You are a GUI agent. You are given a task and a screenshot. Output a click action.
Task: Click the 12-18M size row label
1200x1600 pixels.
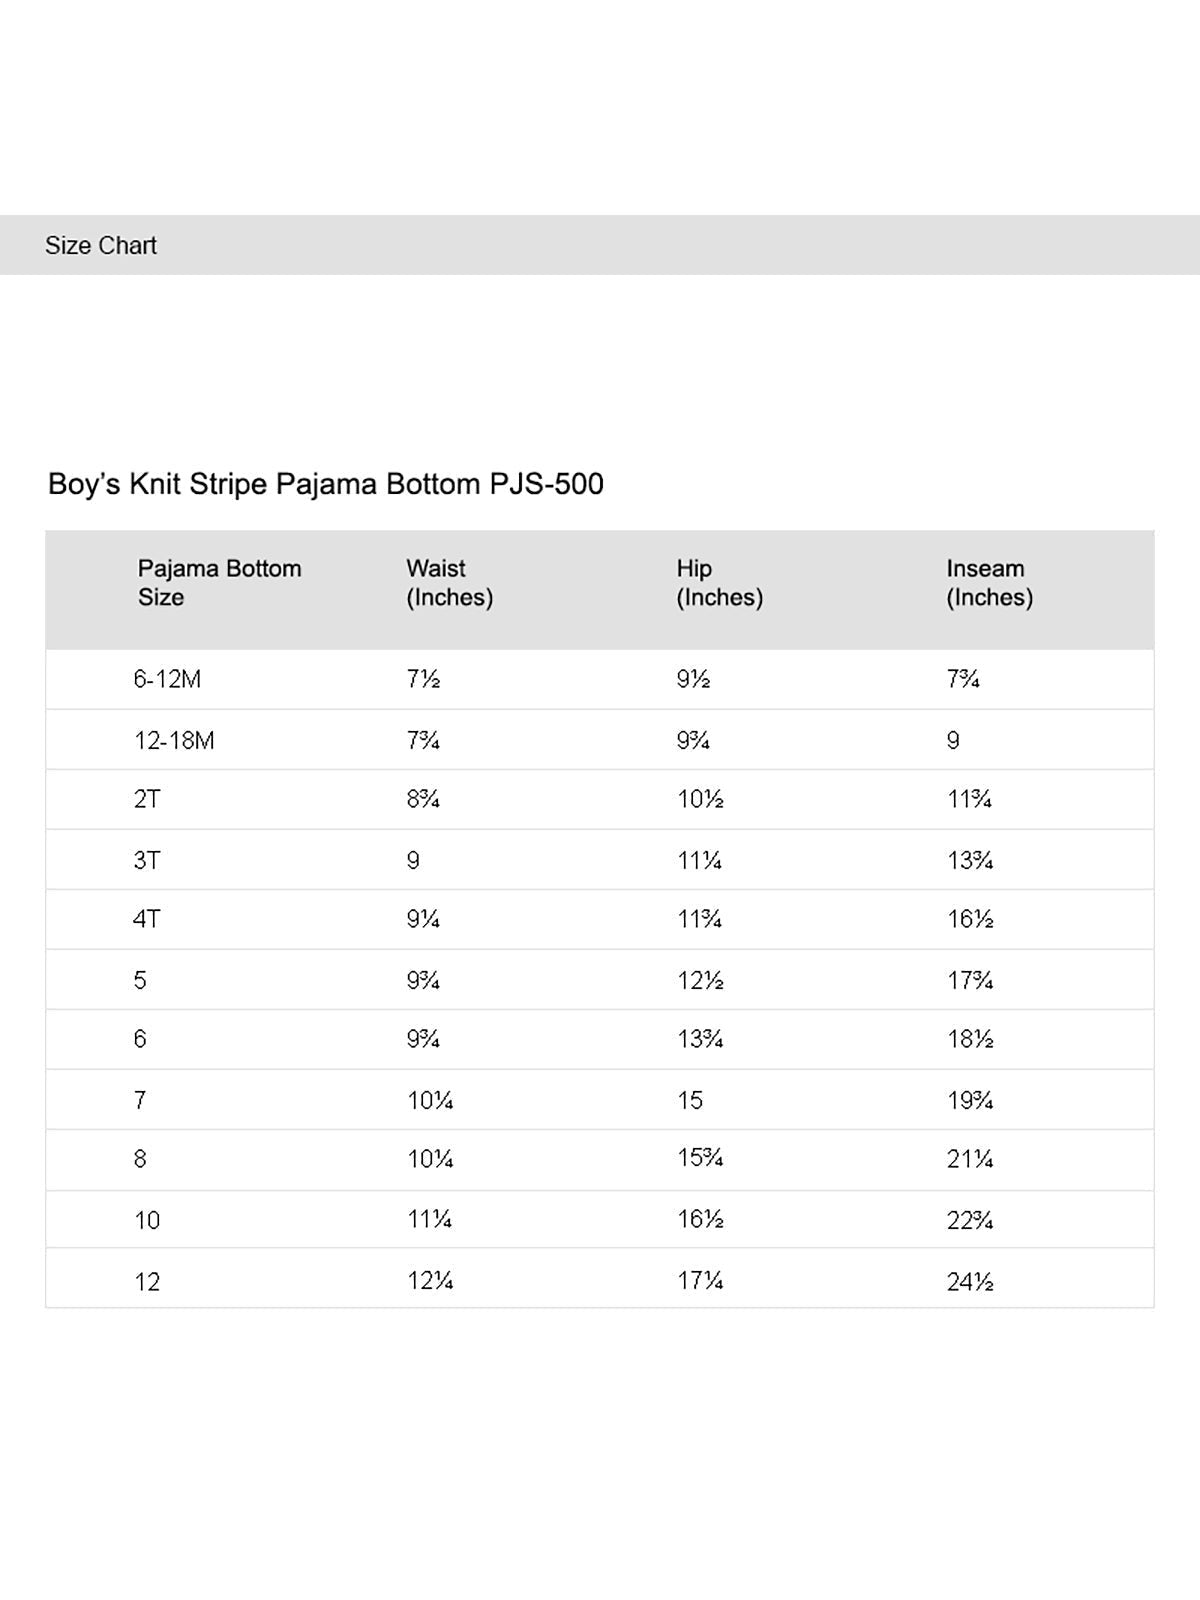[174, 741]
